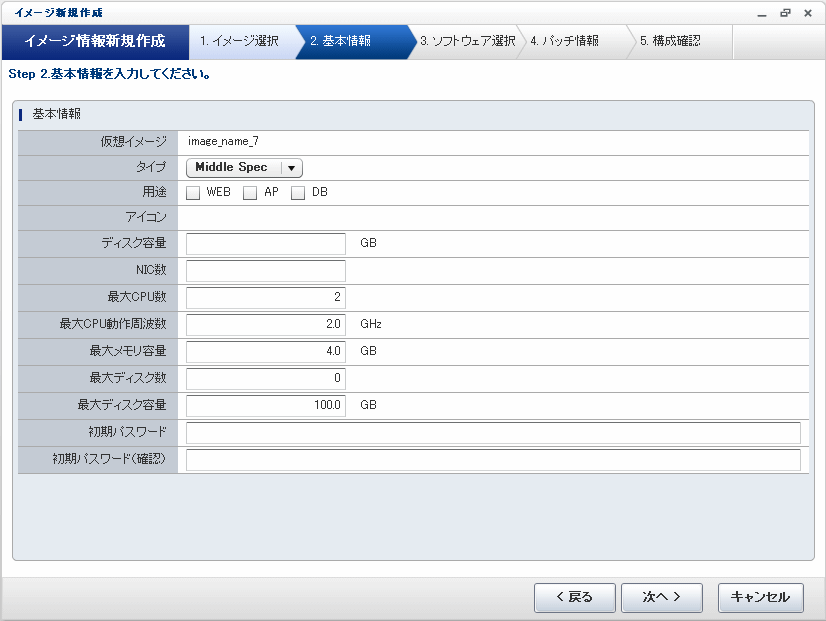826x621 pixels.
Task: Focus the 初期パスワード(確認) field
Action: [493, 460]
